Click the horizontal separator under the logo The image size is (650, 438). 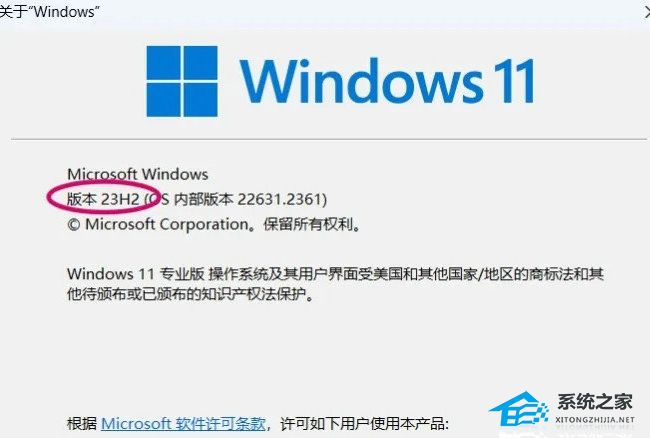[x=328, y=139]
